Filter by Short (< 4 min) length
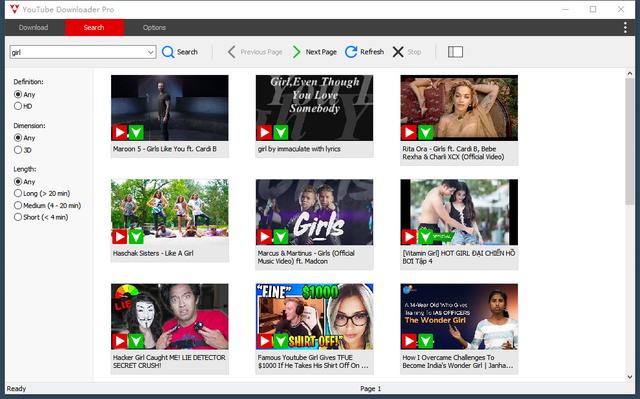 18,217
